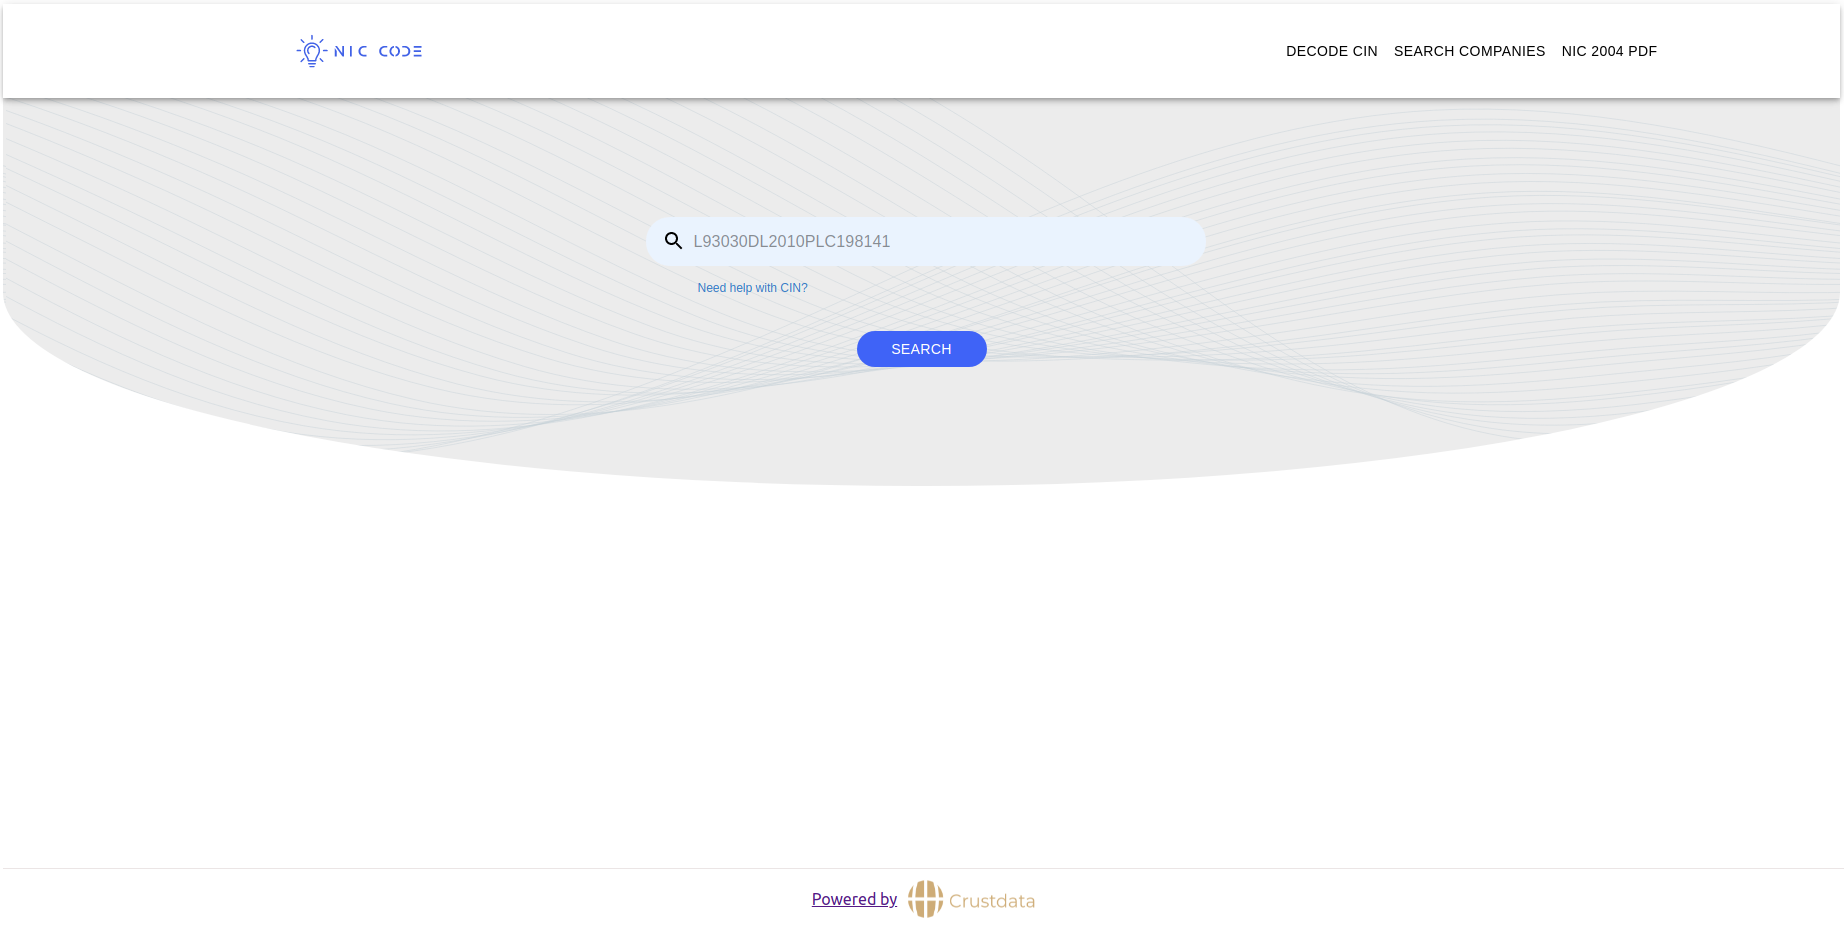Open CIN help from below the search bar

tap(752, 287)
